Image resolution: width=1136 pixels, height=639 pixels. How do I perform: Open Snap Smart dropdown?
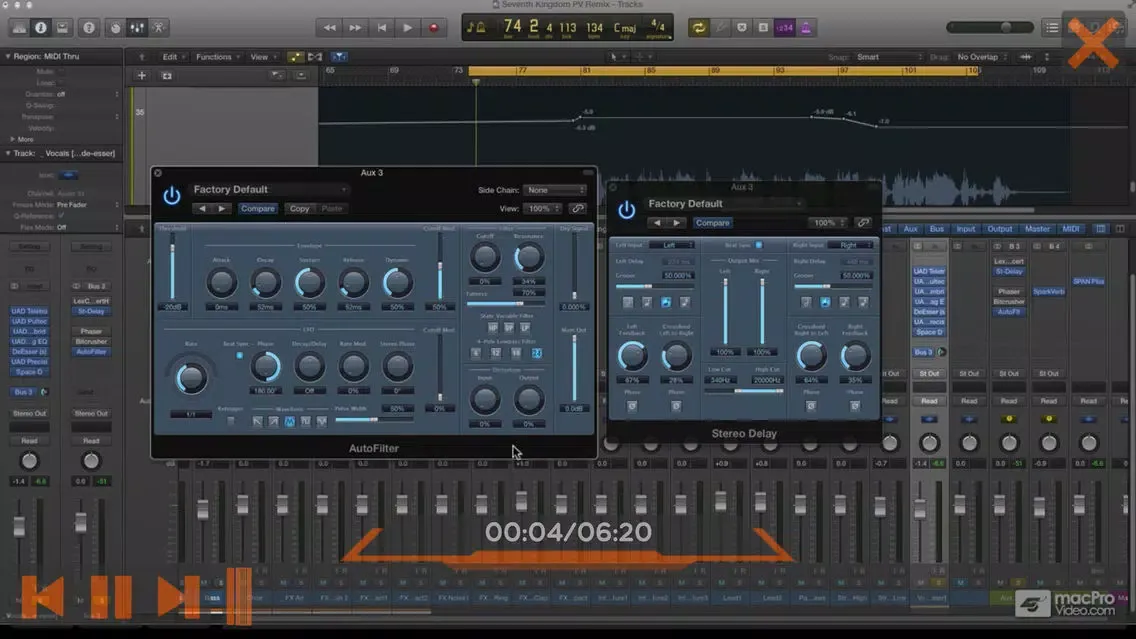pyautogui.click(x=890, y=57)
